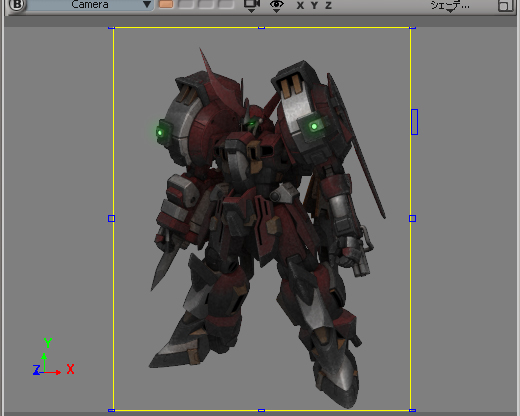Click the tall blue rectangle handle on right edge
The image size is (520, 416).
click(414, 122)
